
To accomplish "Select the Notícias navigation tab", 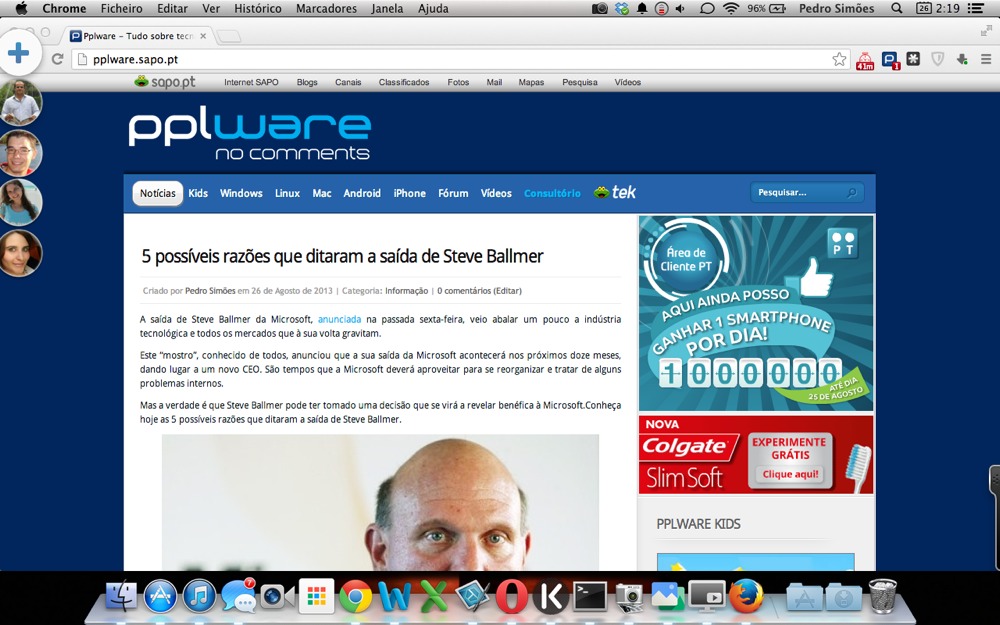I will point(158,193).
